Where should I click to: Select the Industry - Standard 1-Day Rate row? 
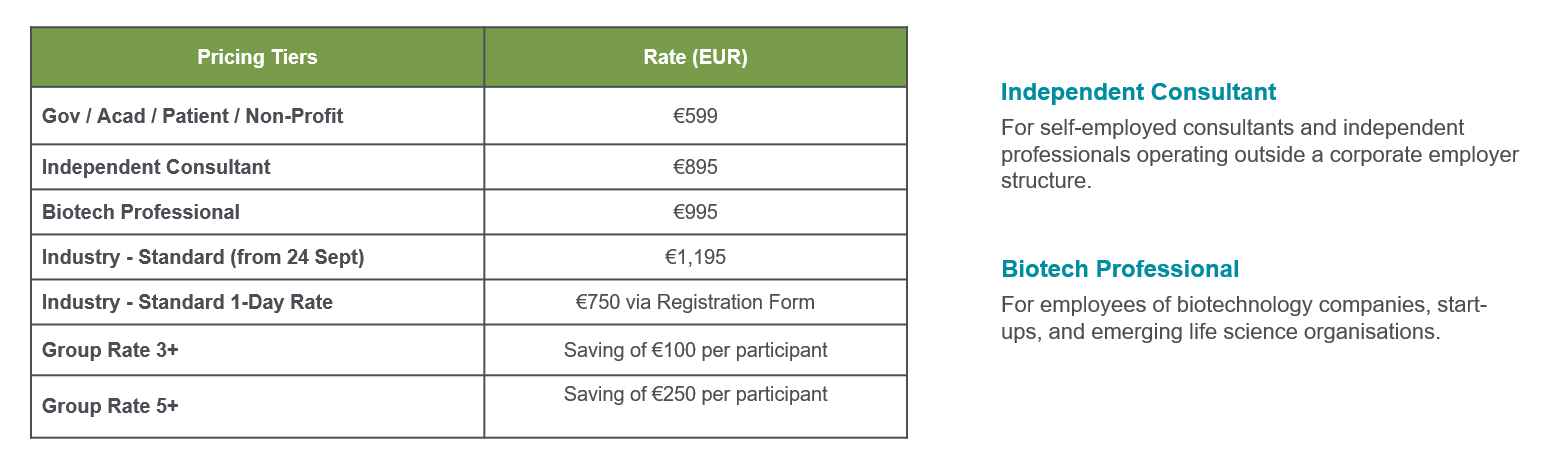coord(469,302)
